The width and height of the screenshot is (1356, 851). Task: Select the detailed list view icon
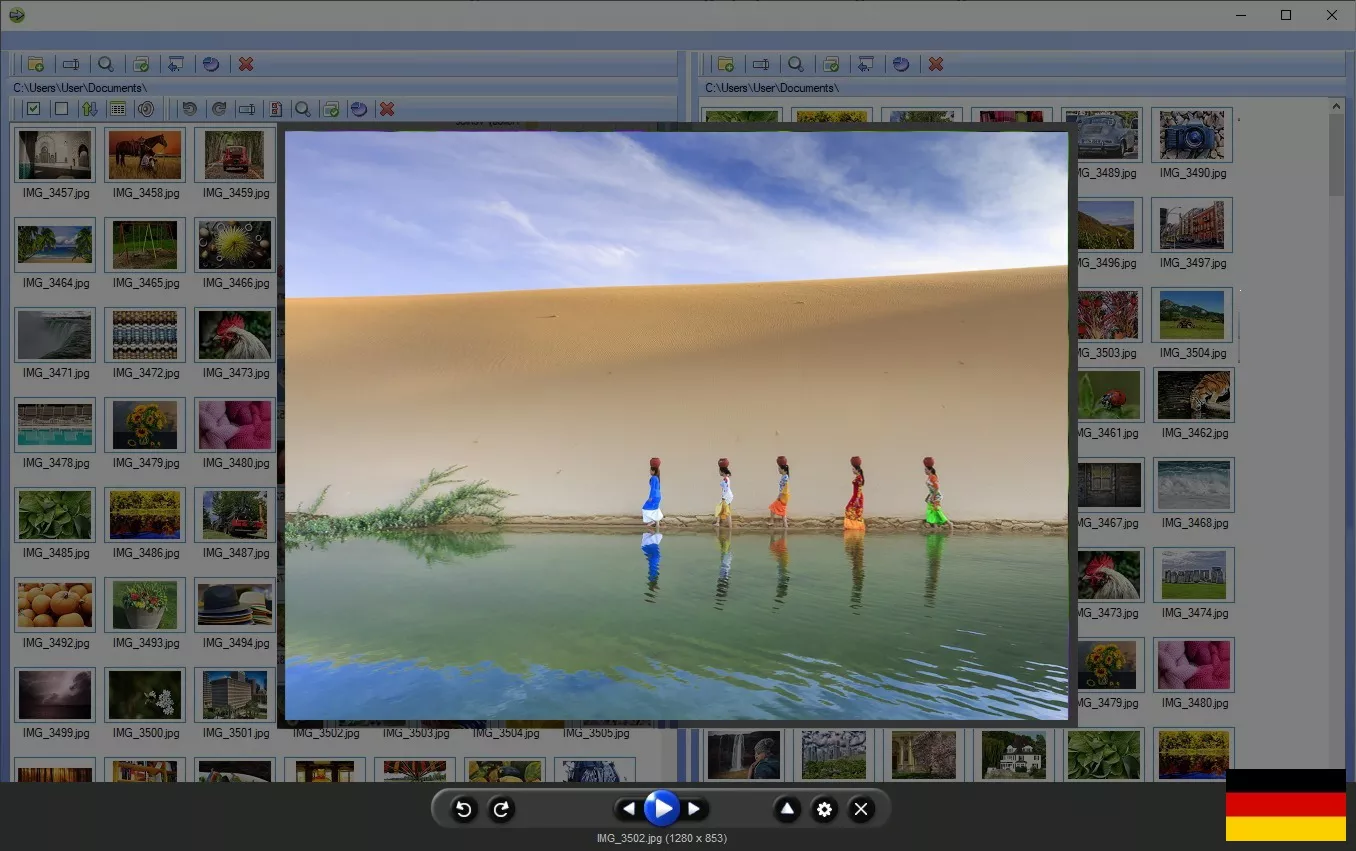pos(118,109)
